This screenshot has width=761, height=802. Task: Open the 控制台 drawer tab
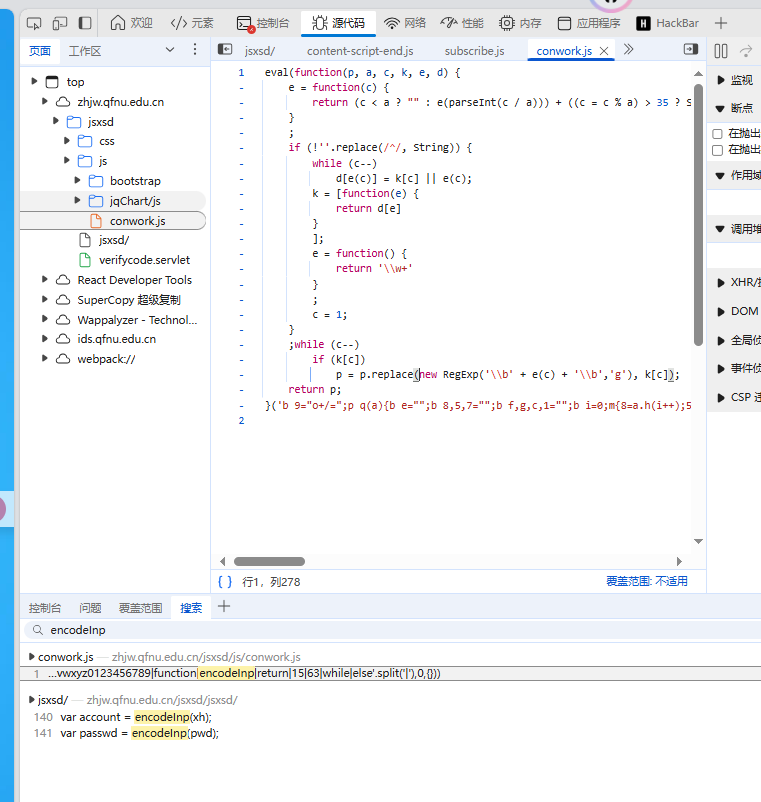coord(44,607)
